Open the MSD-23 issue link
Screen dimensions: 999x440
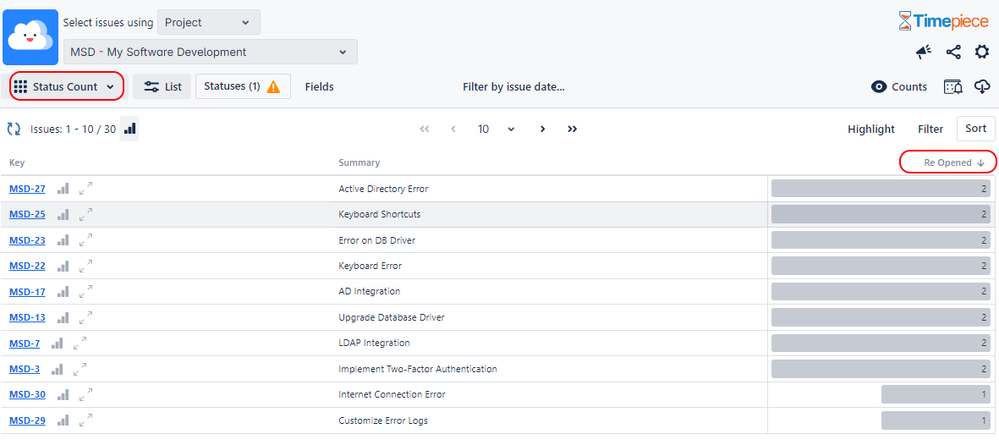pyautogui.click(x=27, y=240)
